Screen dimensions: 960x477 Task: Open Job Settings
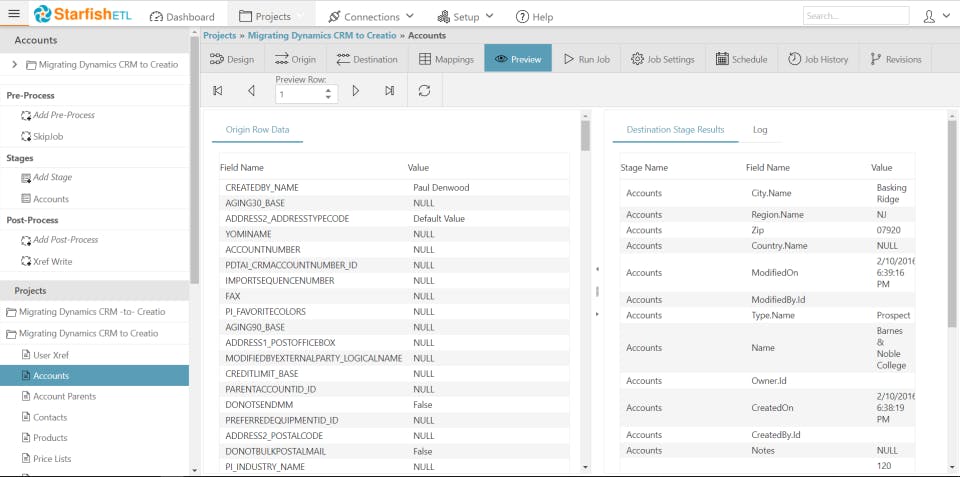click(x=662, y=59)
